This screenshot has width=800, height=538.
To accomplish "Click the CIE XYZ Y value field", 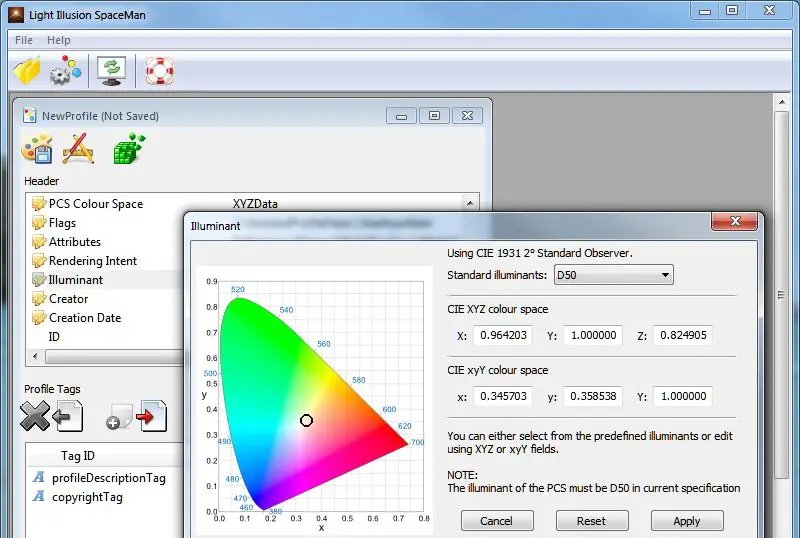I will [x=593, y=335].
